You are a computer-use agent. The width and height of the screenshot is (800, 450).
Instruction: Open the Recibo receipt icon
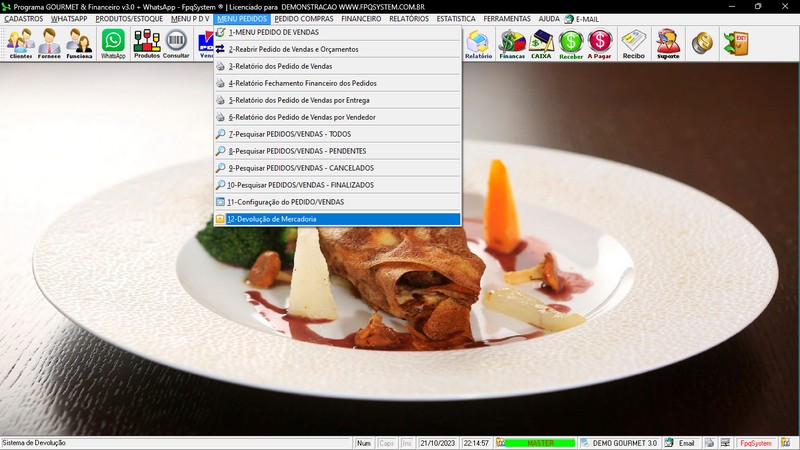coord(634,44)
